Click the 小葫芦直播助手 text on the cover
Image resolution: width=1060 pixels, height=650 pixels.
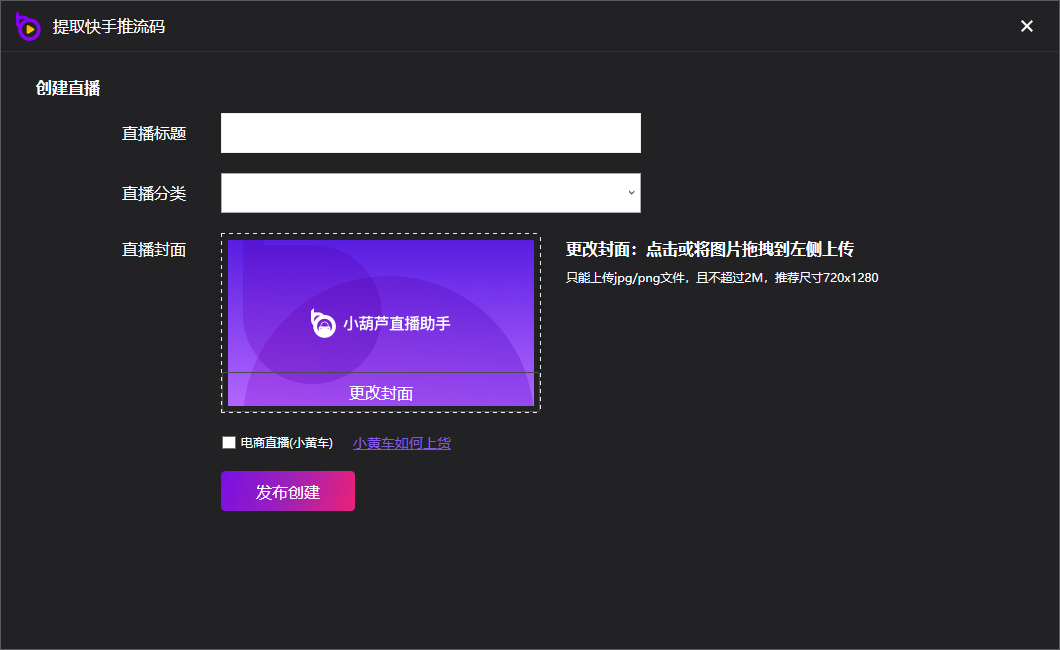pos(397,324)
